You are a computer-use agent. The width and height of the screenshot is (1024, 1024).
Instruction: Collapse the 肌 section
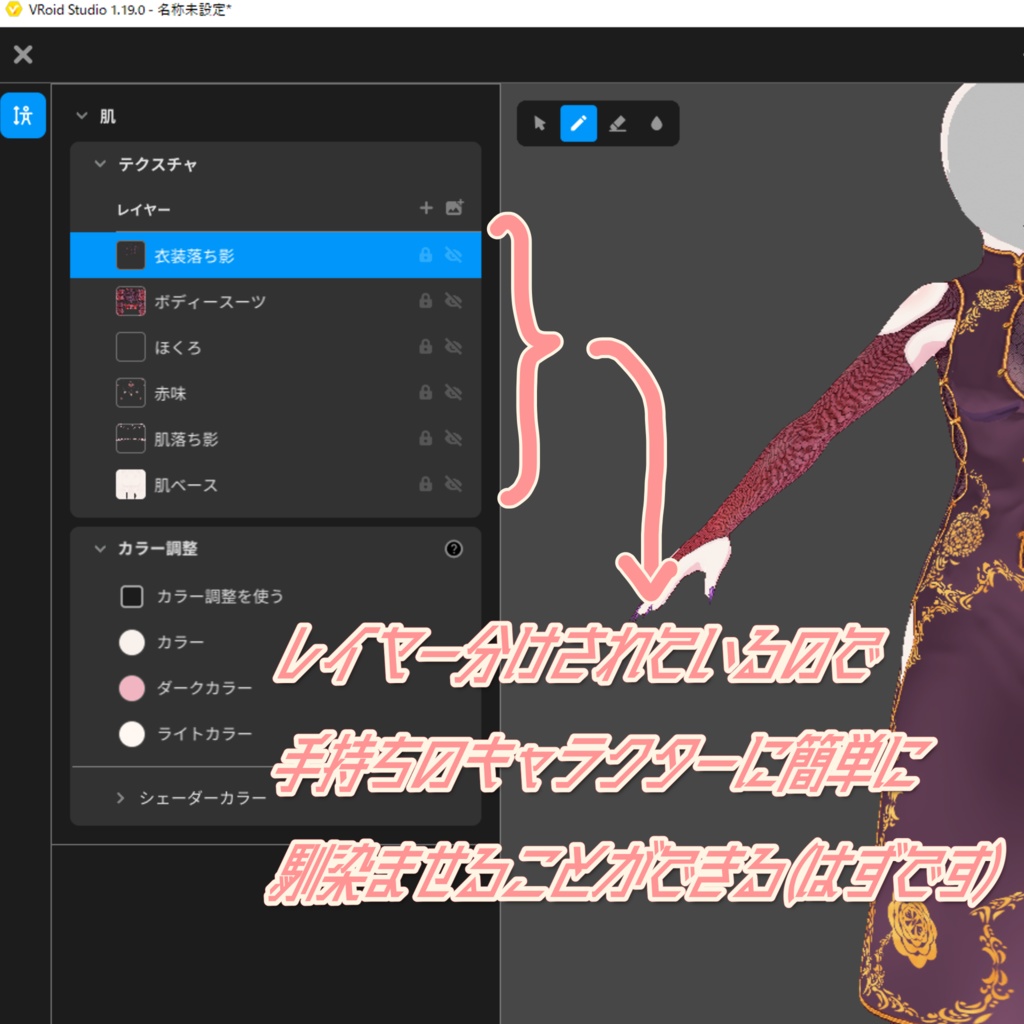[x=83, y=115]
